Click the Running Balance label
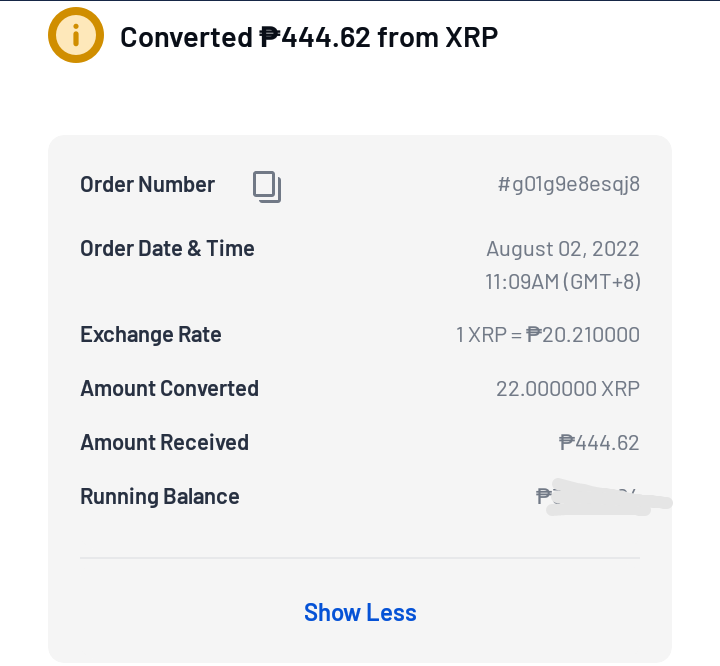This screenshot has height=666, width=720. [x=160, y=497]
